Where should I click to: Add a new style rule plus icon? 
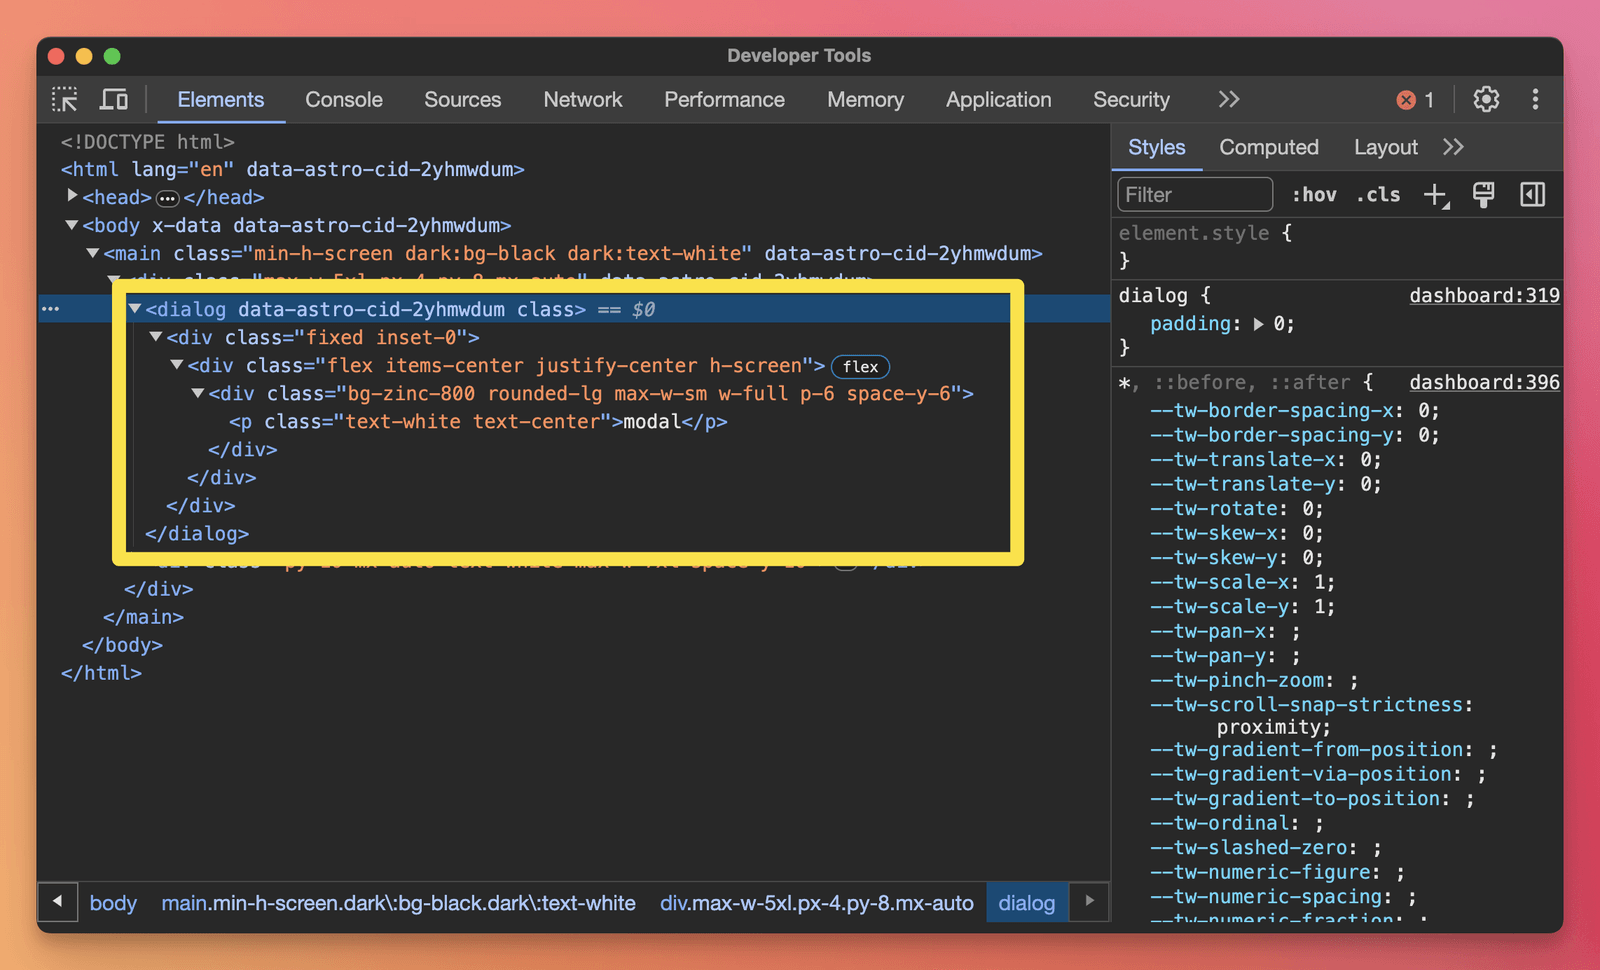[x=1436, y=195]
